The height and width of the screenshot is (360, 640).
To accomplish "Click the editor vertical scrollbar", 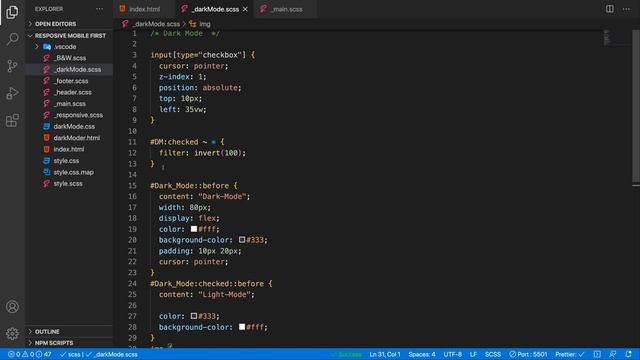I will point(636,106).
